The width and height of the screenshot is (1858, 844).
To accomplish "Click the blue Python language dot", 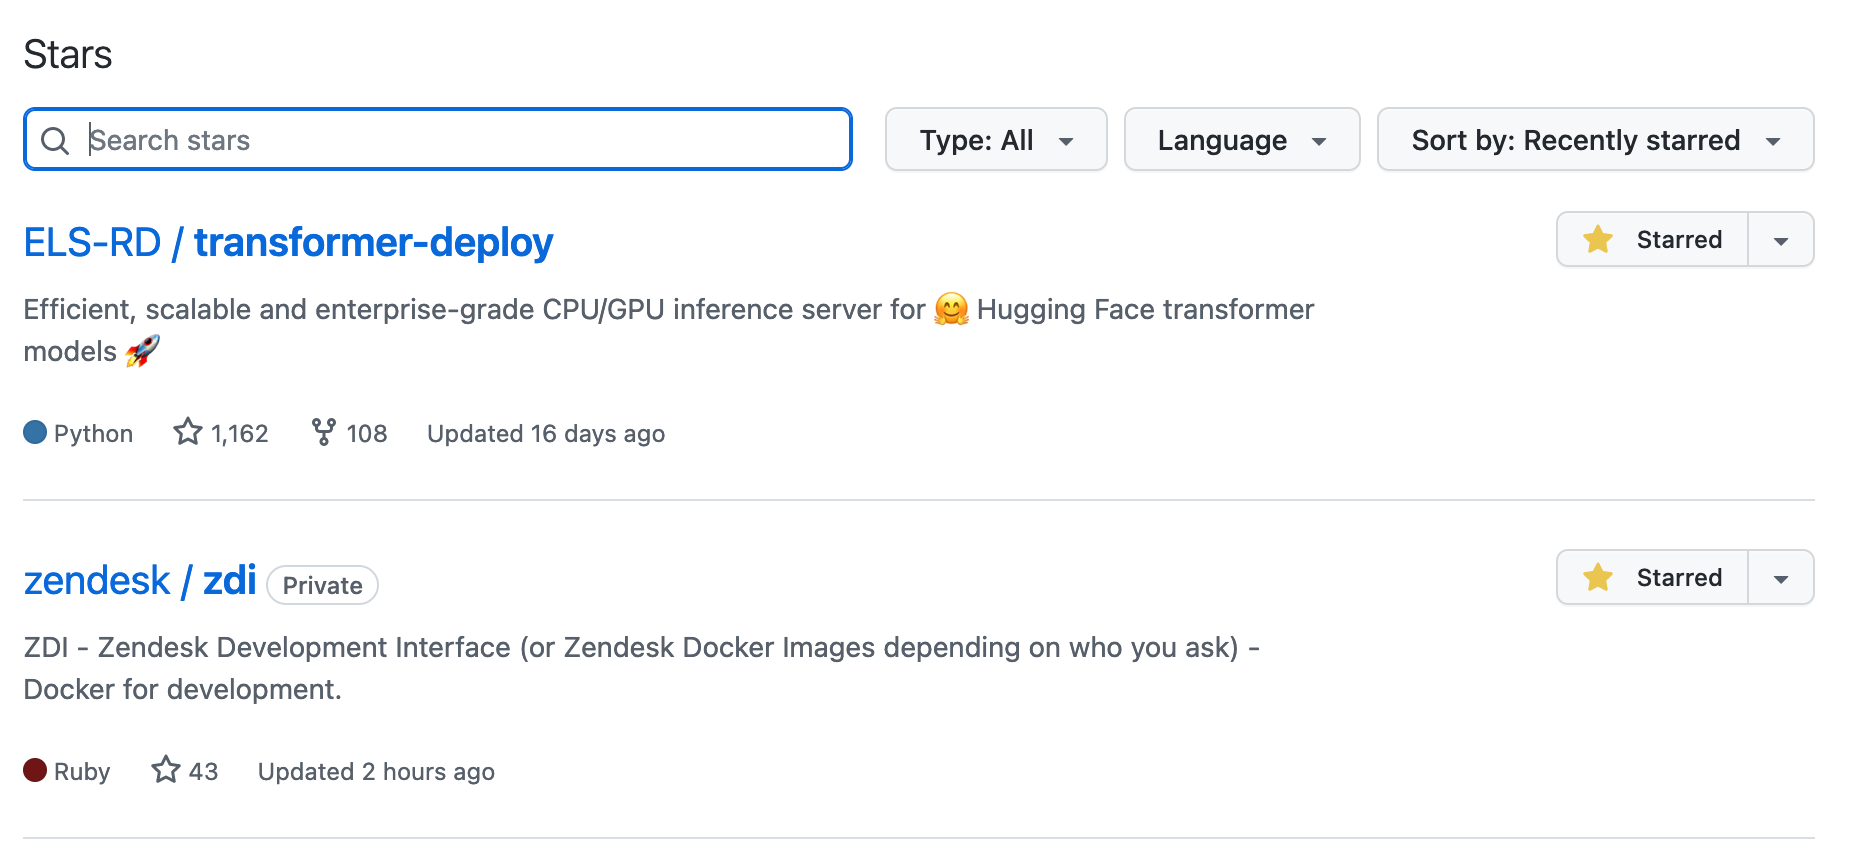I will click(35, 432).
